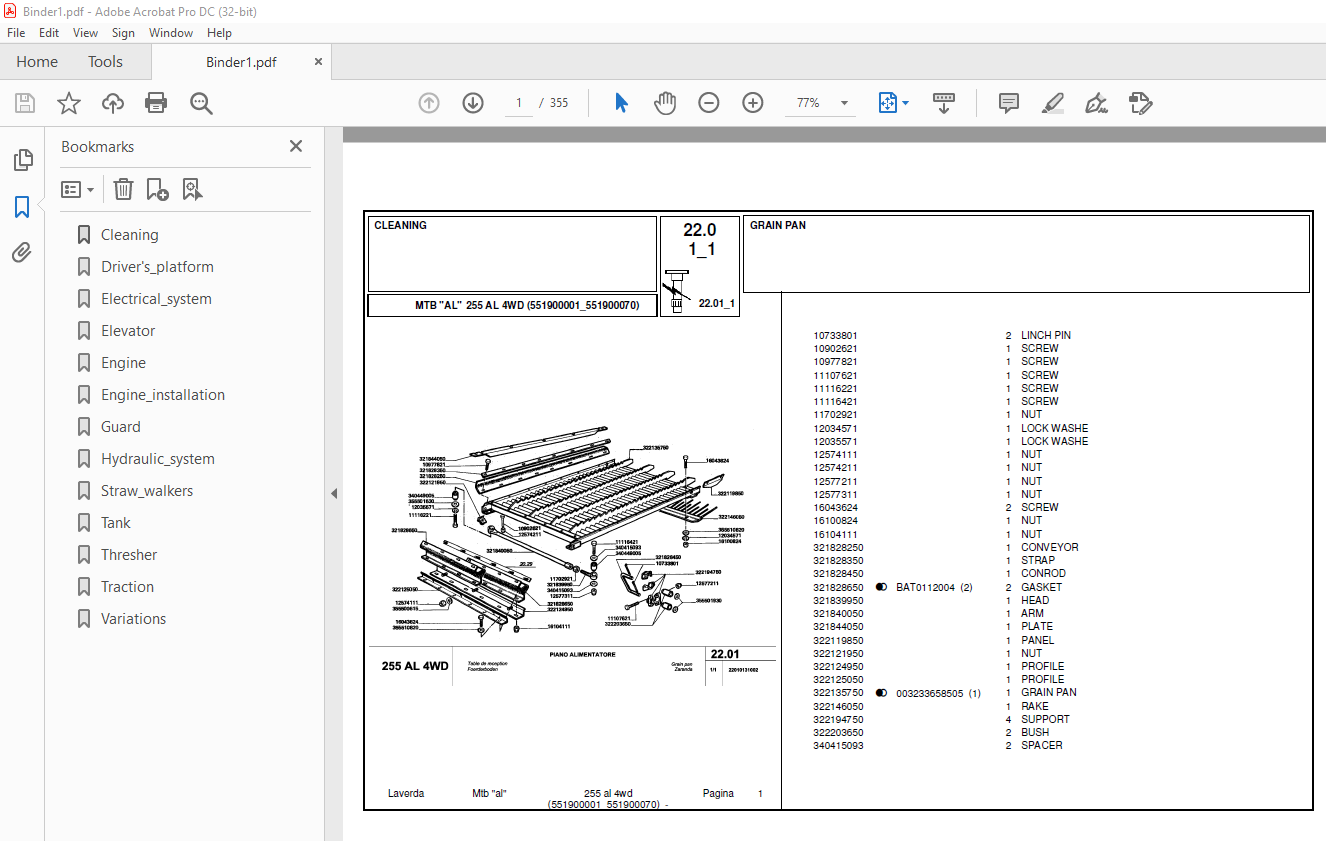Open the Find text magnifier icon

pos(201,103)
